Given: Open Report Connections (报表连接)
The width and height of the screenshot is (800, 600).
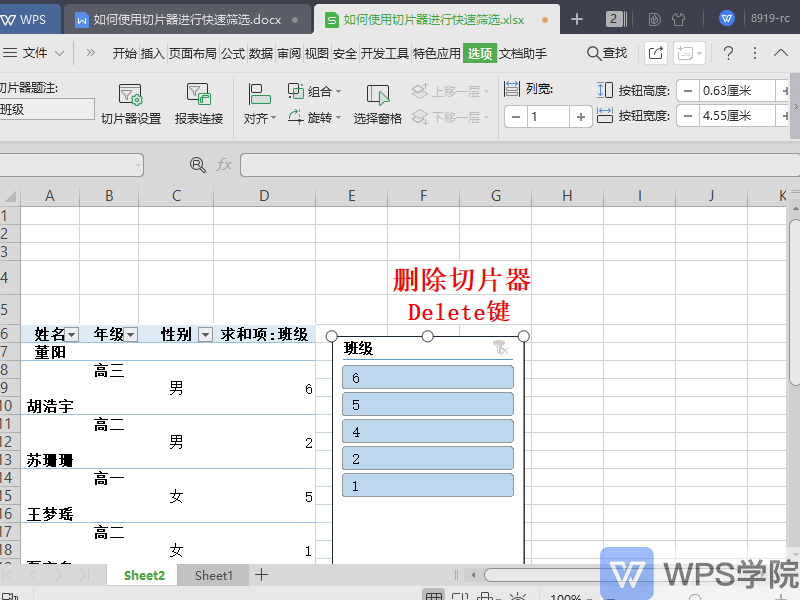Looking at the screenshot, I should click(199, 105).
